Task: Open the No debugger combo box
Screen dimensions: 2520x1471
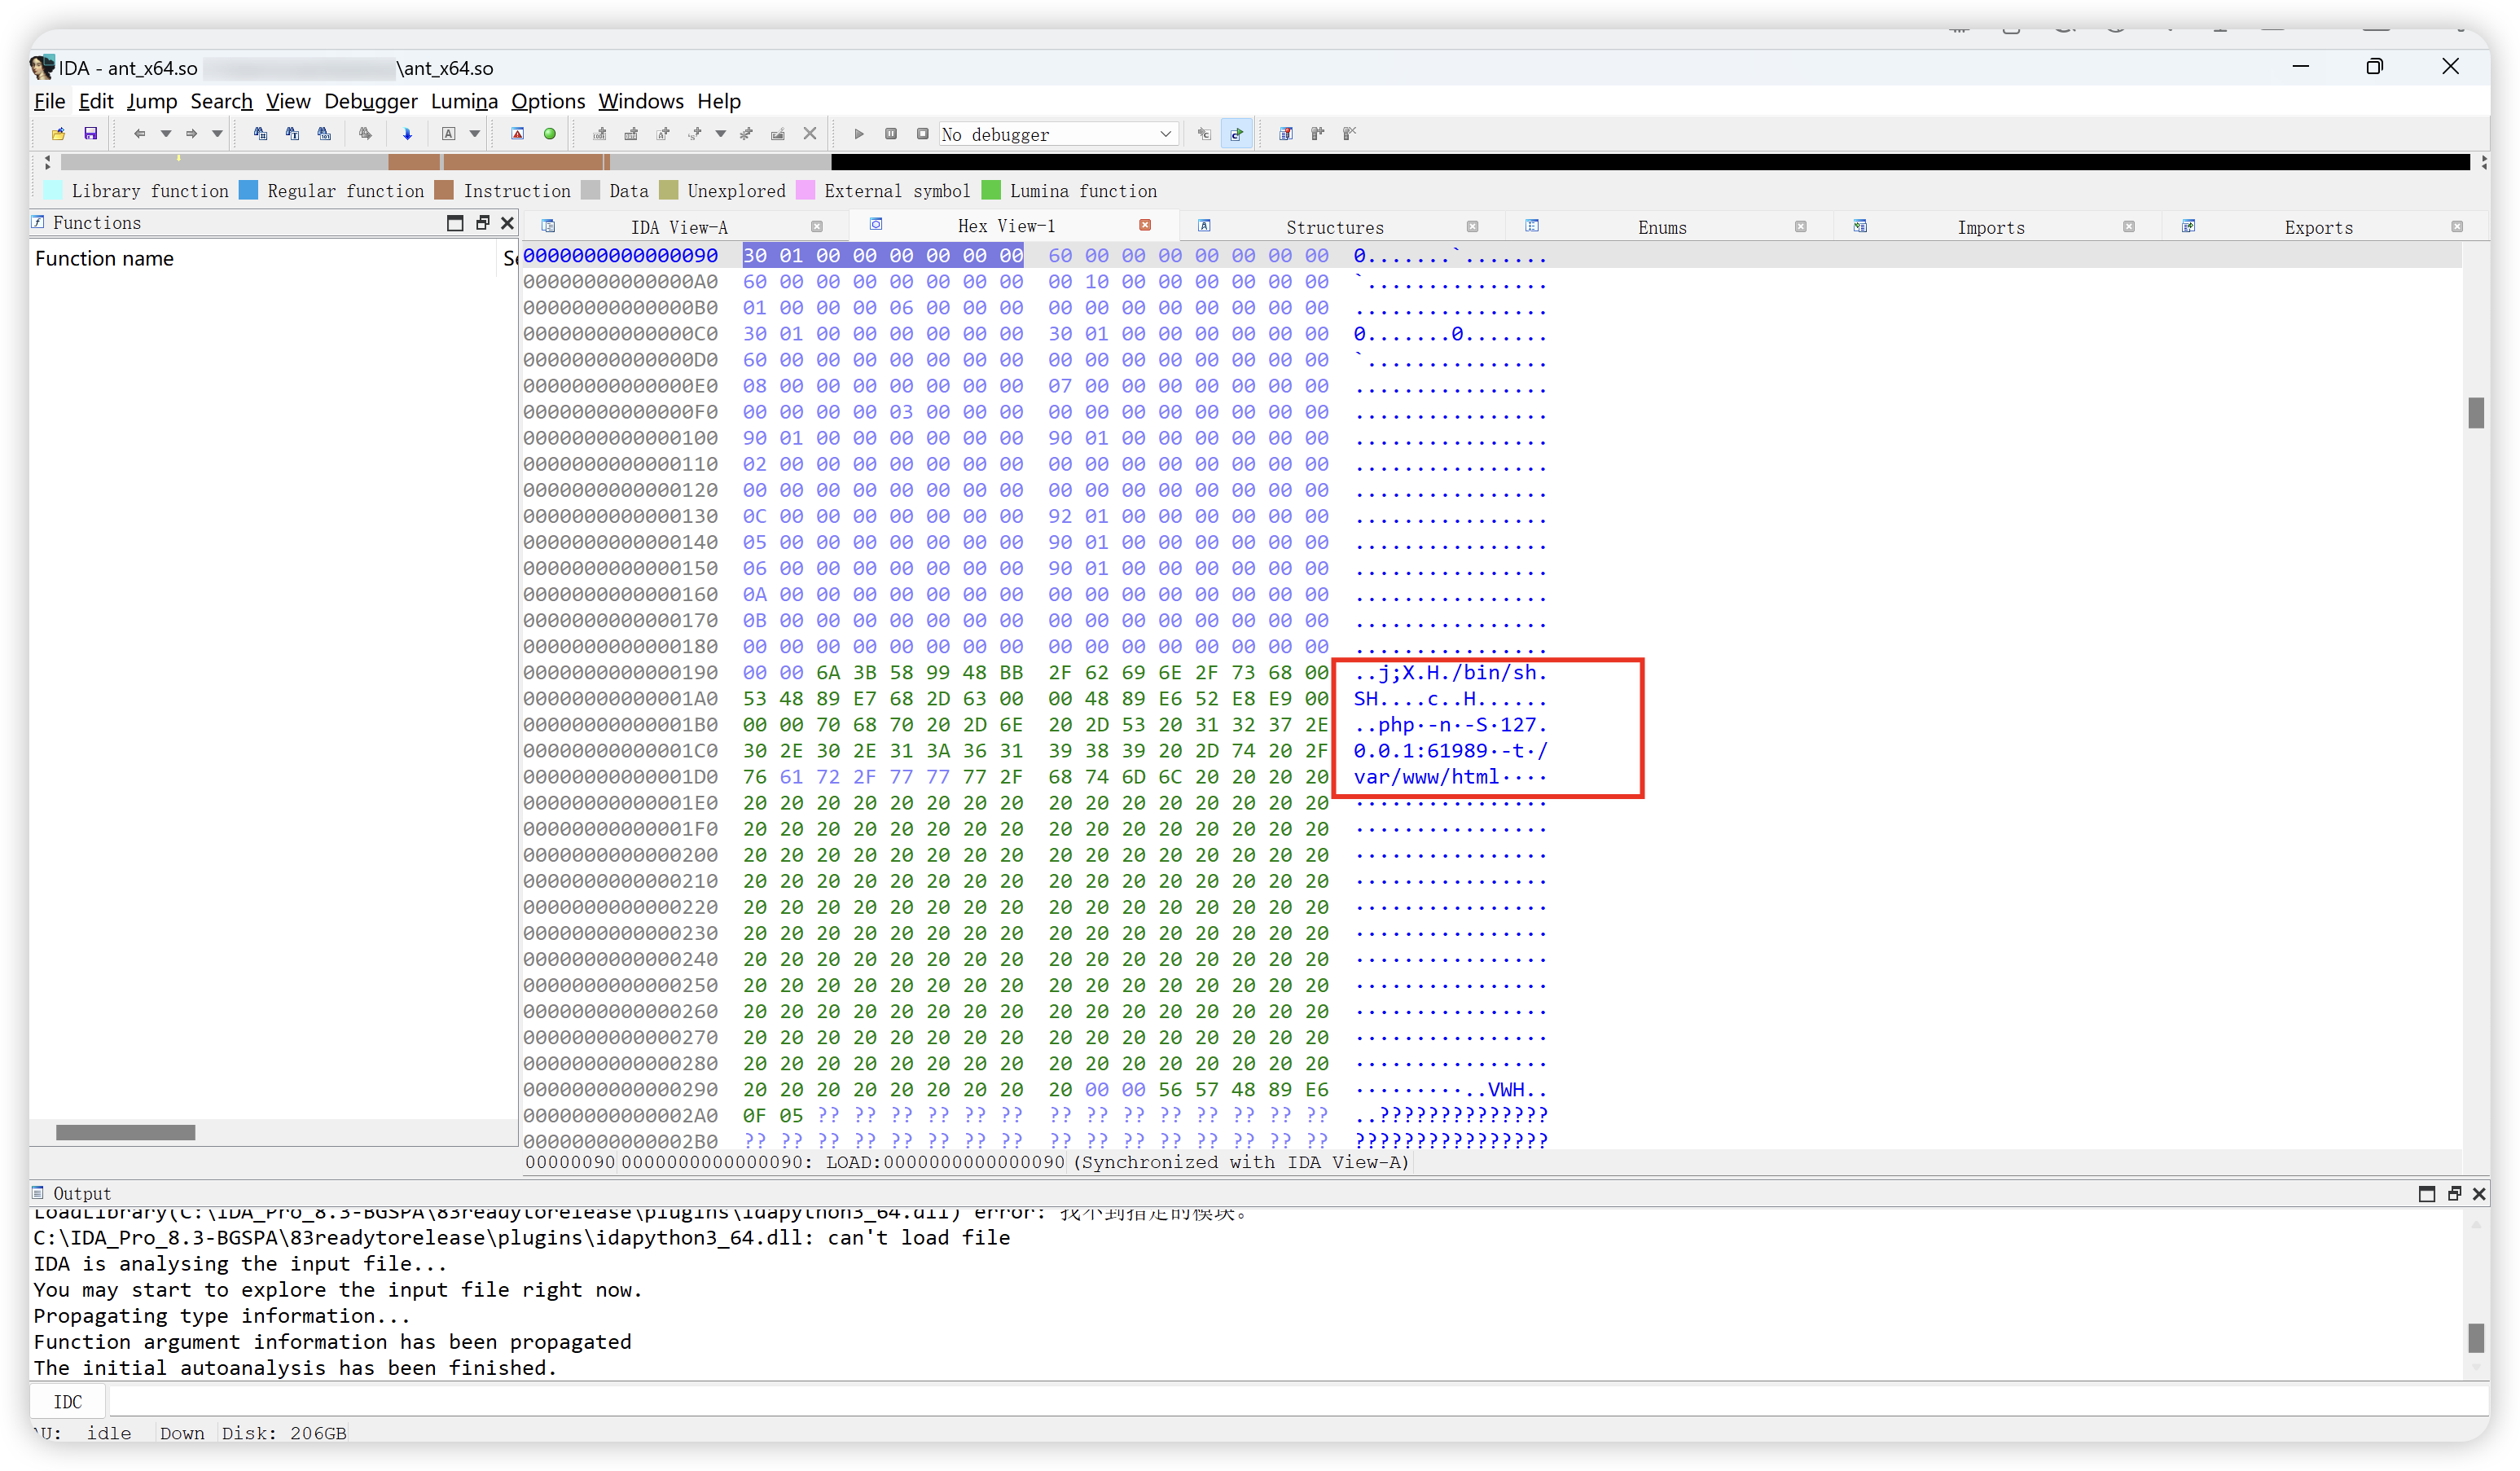Action: coord(1057,134)
